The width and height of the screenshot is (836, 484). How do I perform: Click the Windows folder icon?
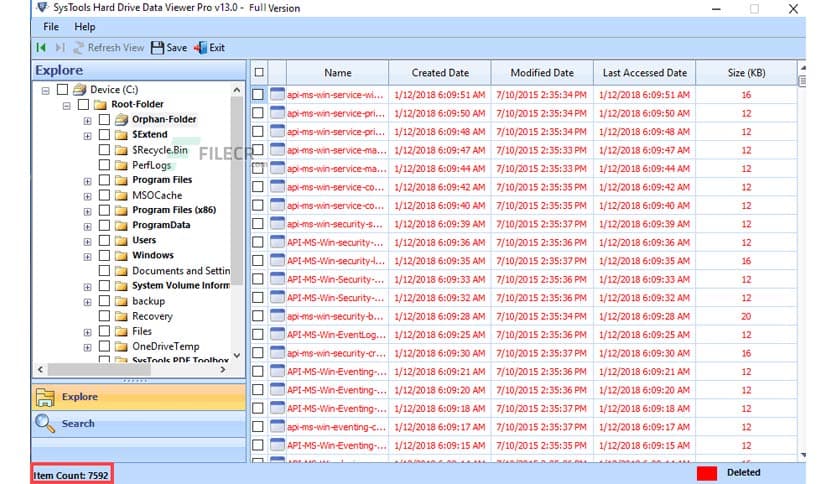(x=122, y=256)
